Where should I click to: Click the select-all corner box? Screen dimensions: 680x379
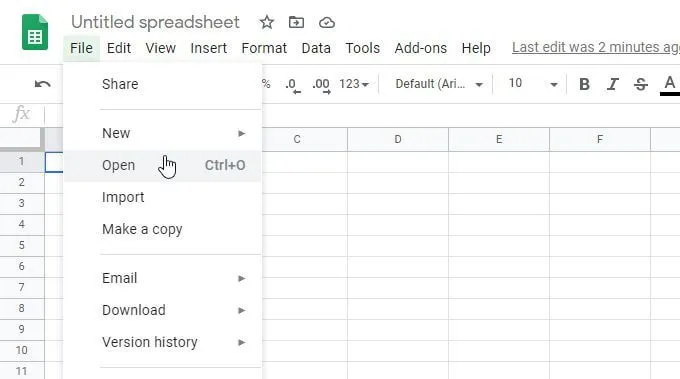(22, 139)
